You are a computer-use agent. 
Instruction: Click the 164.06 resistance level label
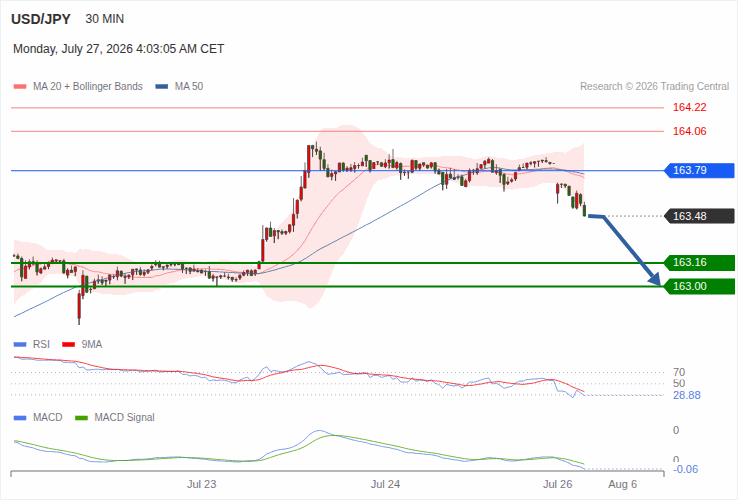pos(690,131)
